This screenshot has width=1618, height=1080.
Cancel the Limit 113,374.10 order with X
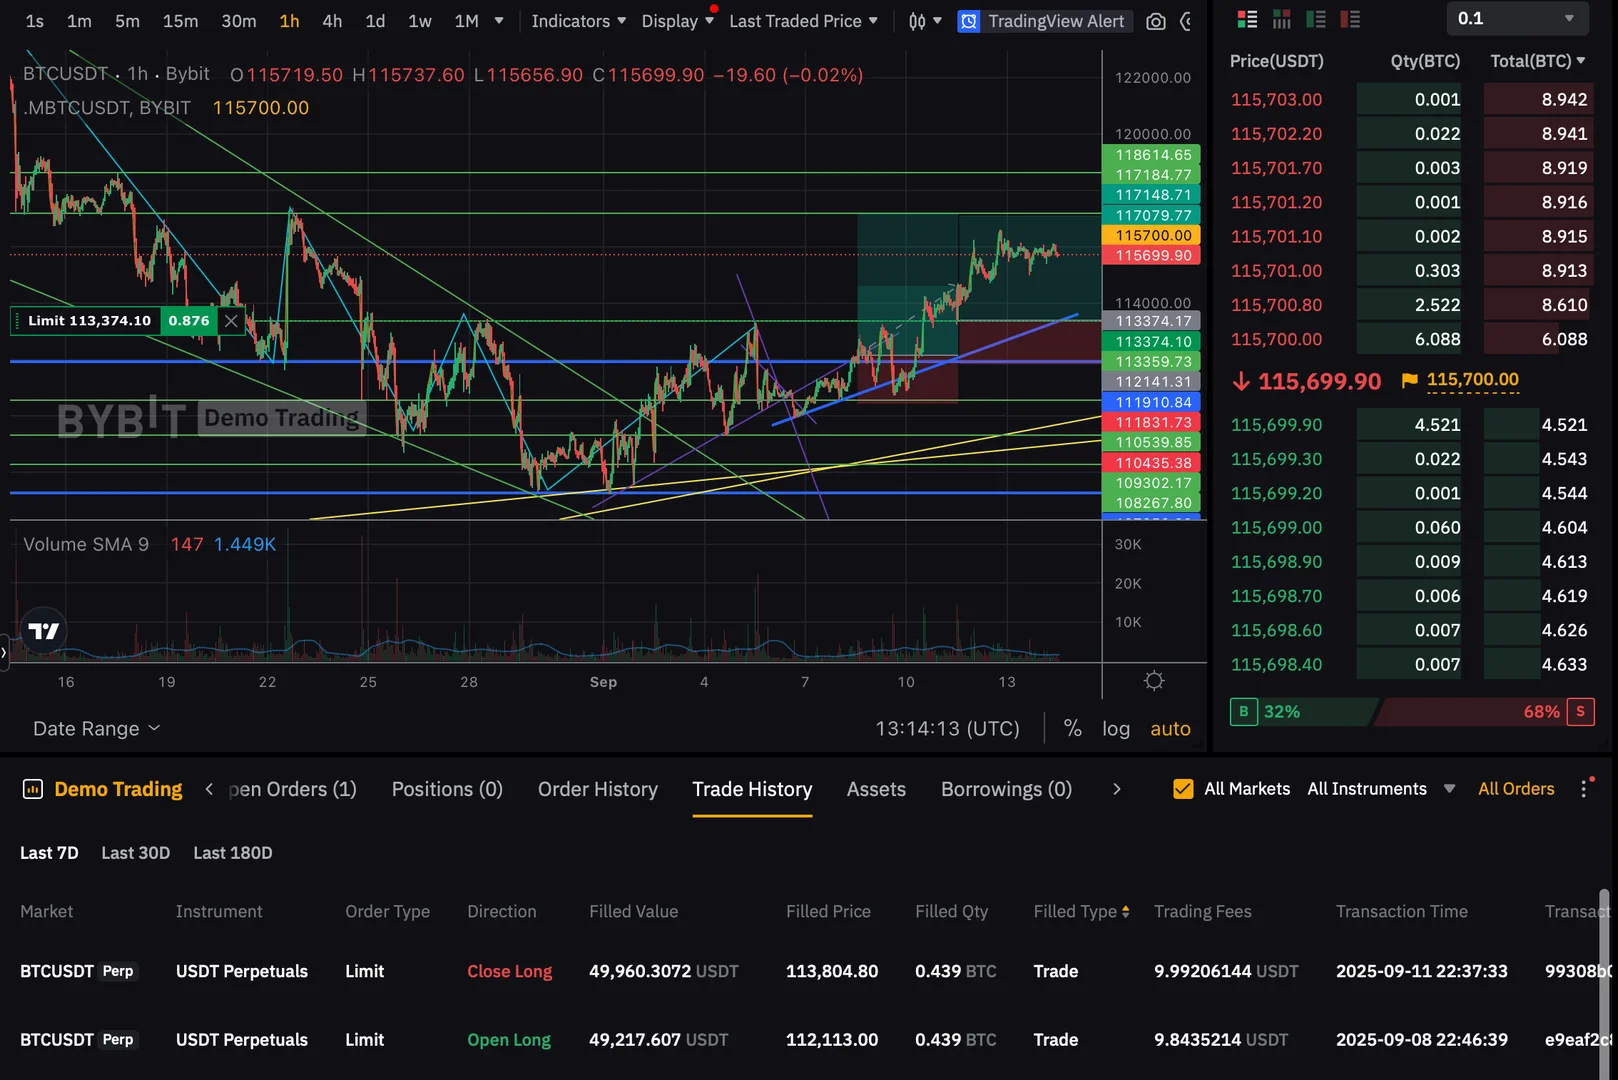click(231, 321)
